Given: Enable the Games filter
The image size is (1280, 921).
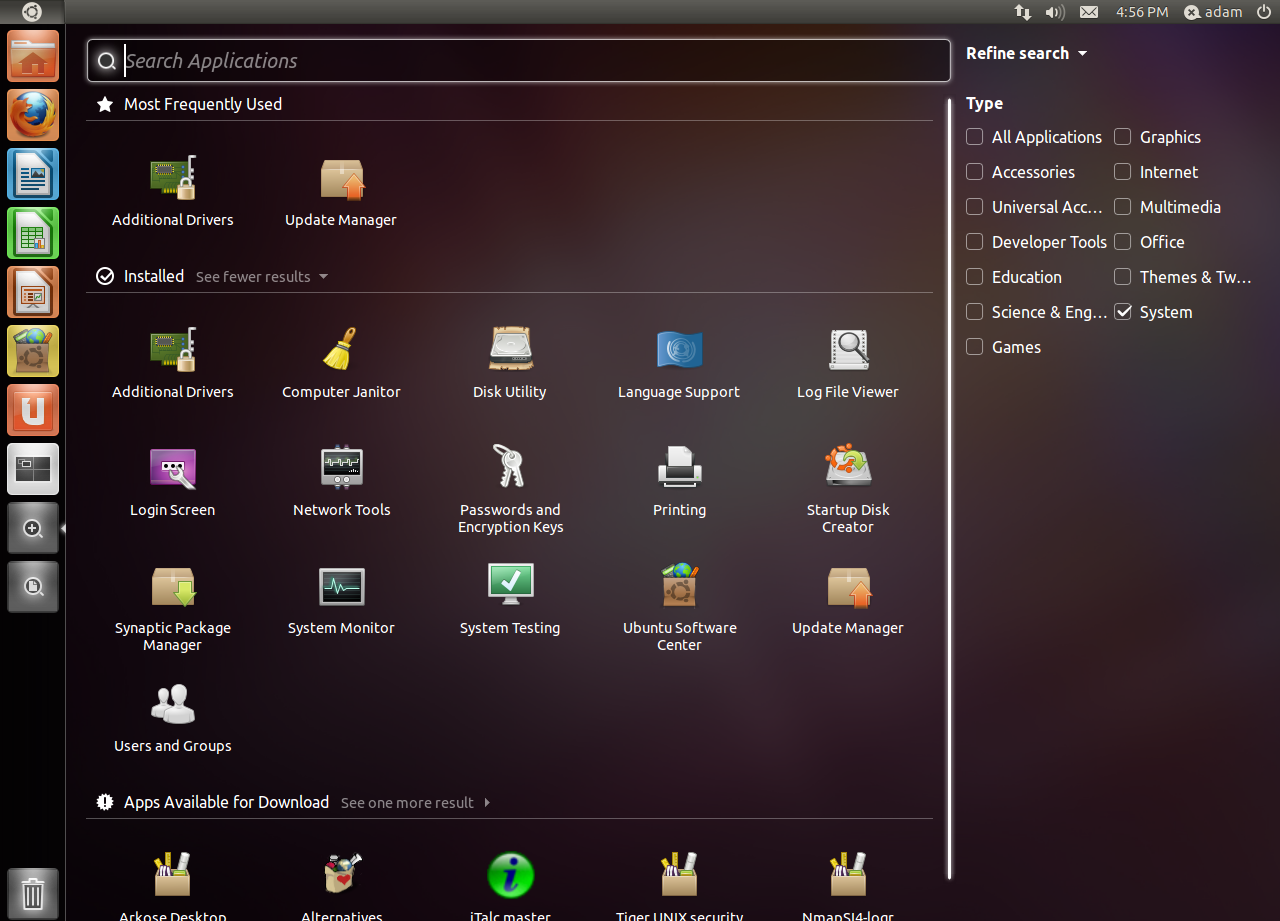Looking at the screenshot, I should pyautogui.click(x=975, y=347).
